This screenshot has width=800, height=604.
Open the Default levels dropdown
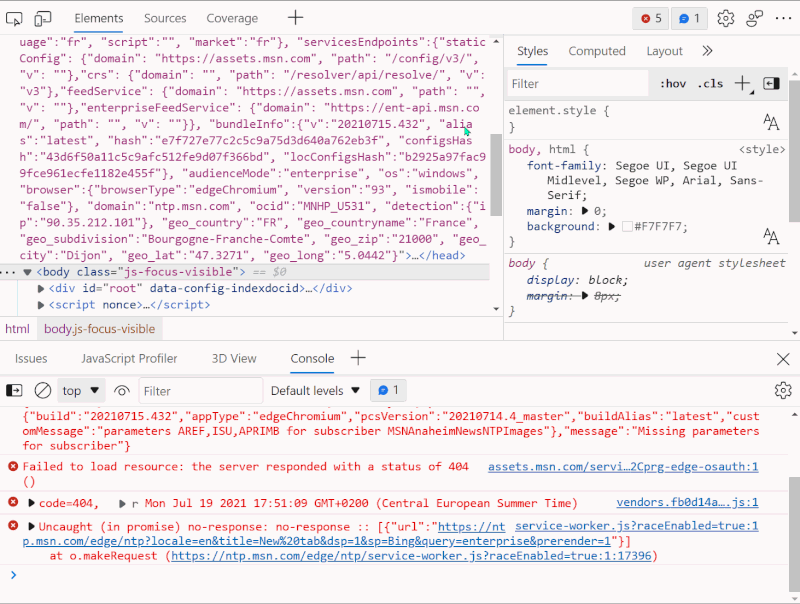pos(314,390)
